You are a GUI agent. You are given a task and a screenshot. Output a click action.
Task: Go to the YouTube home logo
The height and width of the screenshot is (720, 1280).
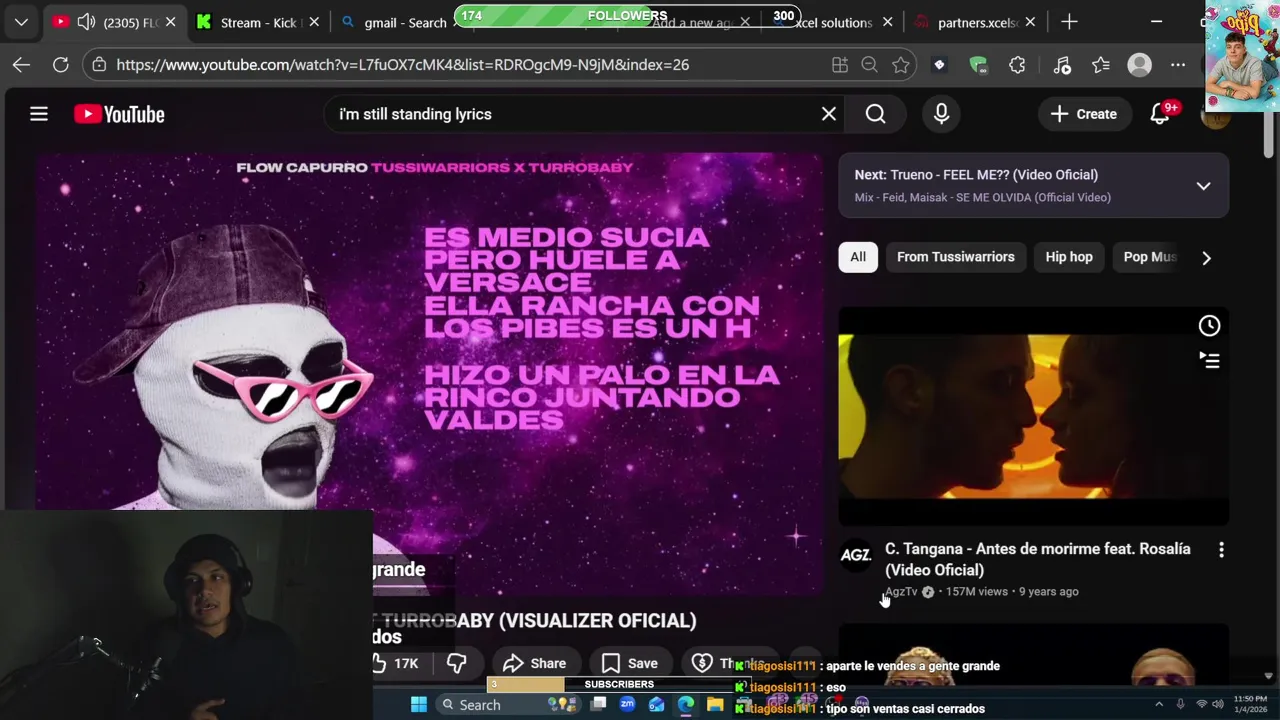coord(119,114)
